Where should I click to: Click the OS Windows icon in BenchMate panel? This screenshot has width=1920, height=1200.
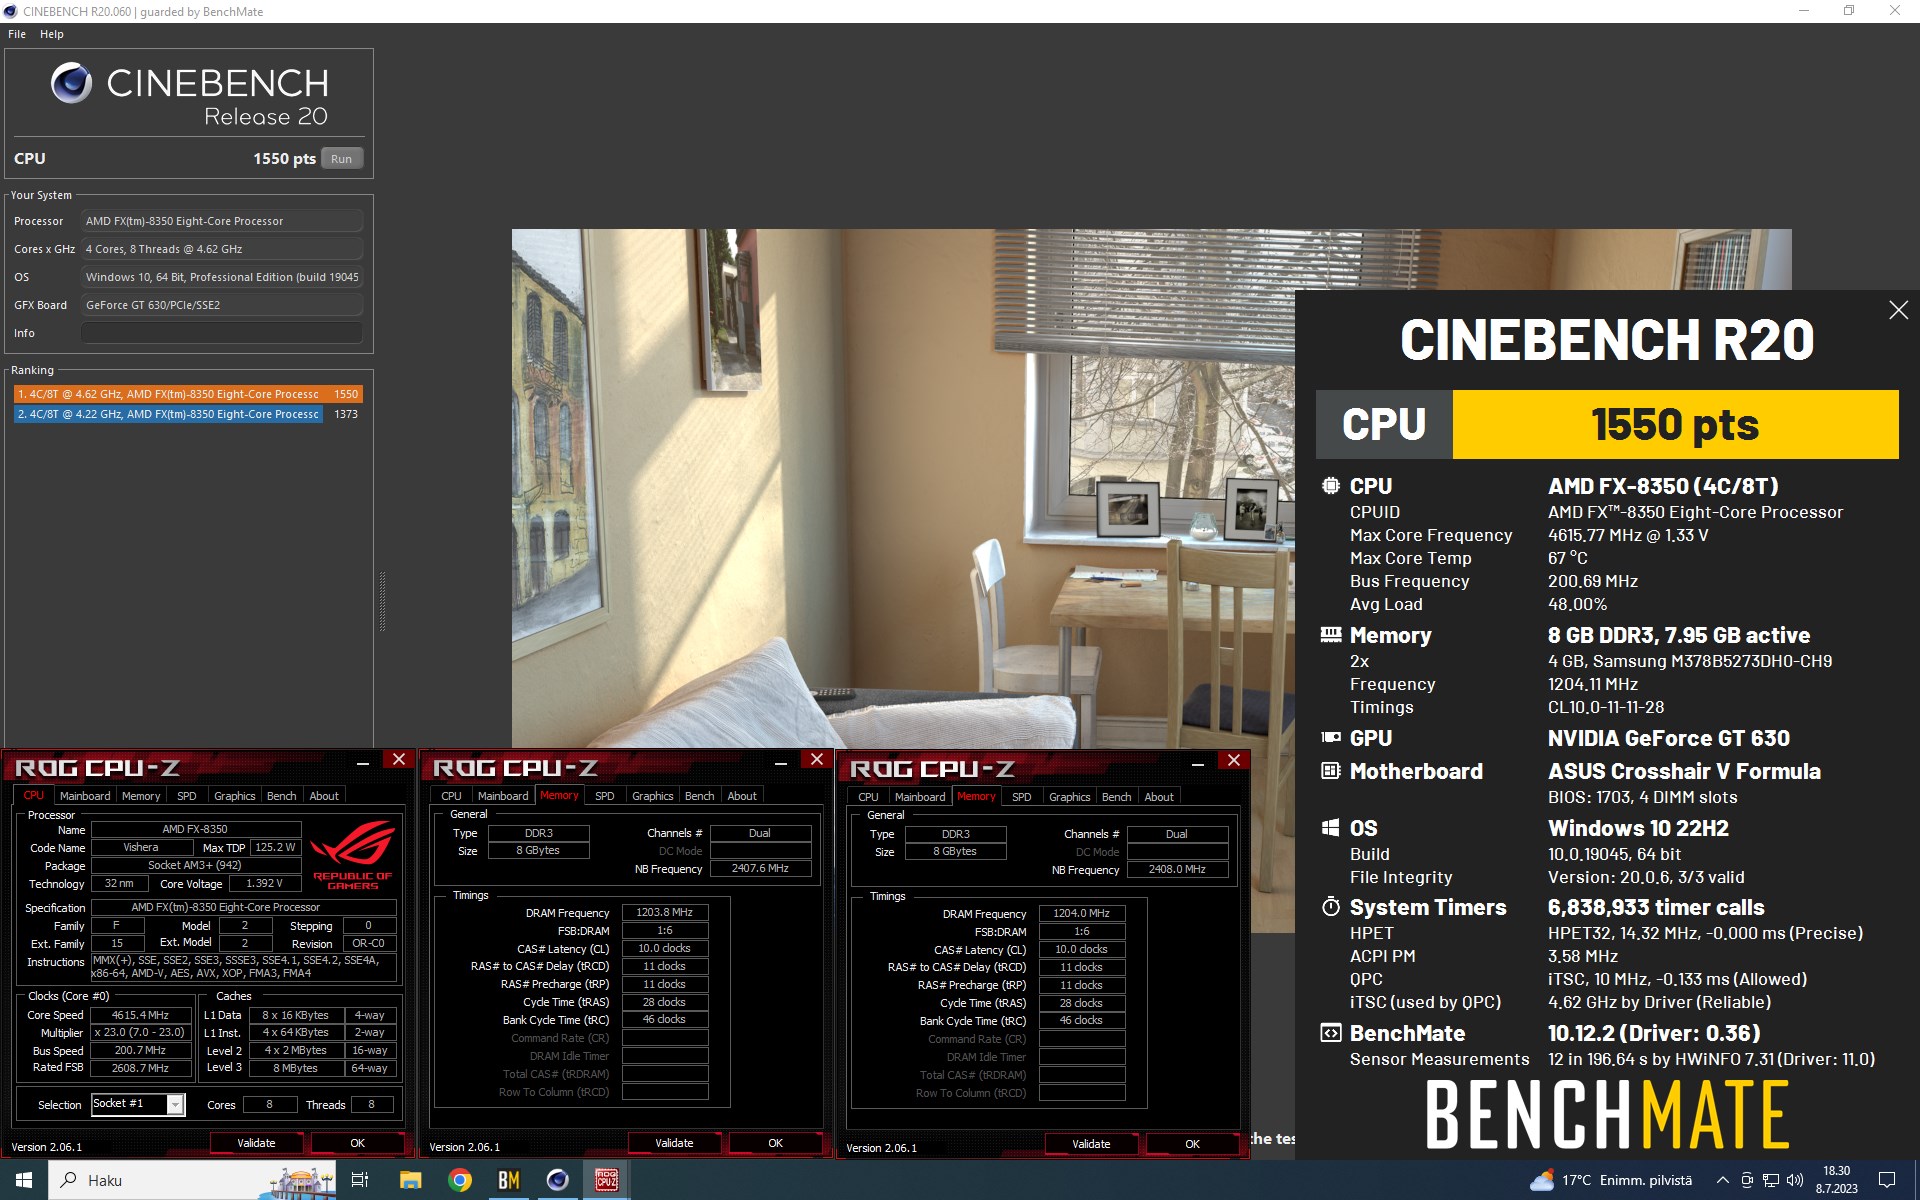tap(1331, 828)
